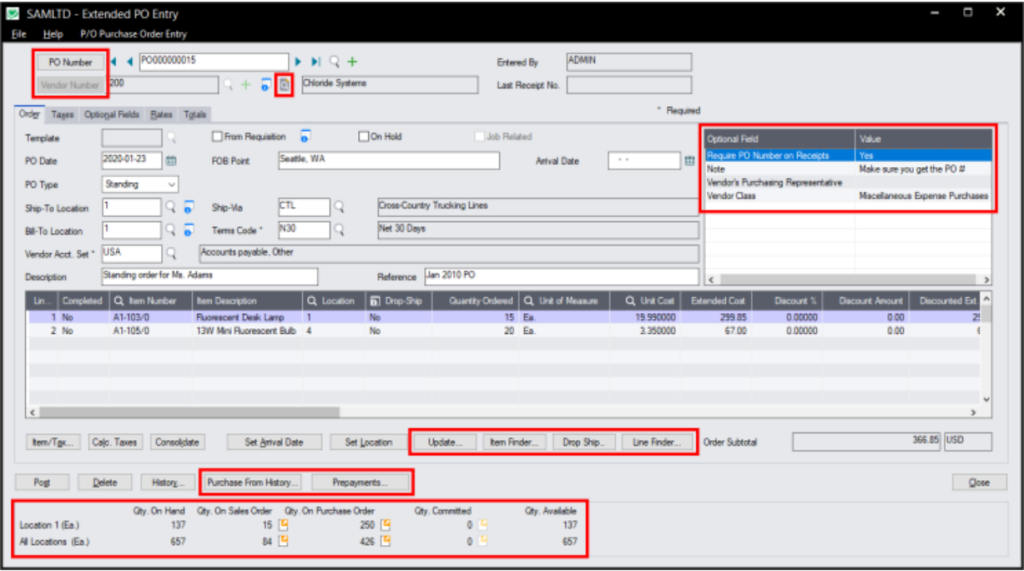The height and width of the screenshot is (571, 1024).
Task: Expand the PO Type dropdown
Action: point(171,184)
